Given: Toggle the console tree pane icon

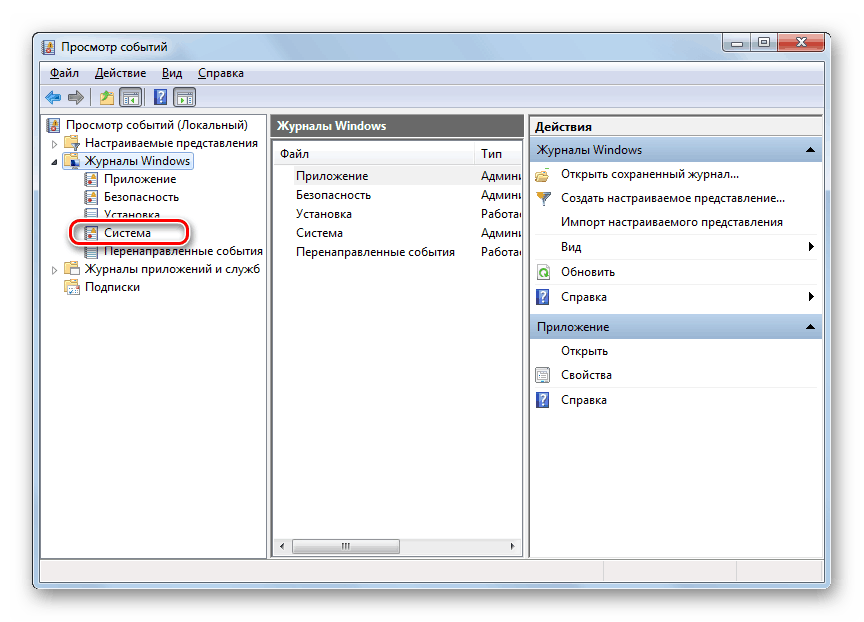Looking at the screenshot, I should [131, 98].
